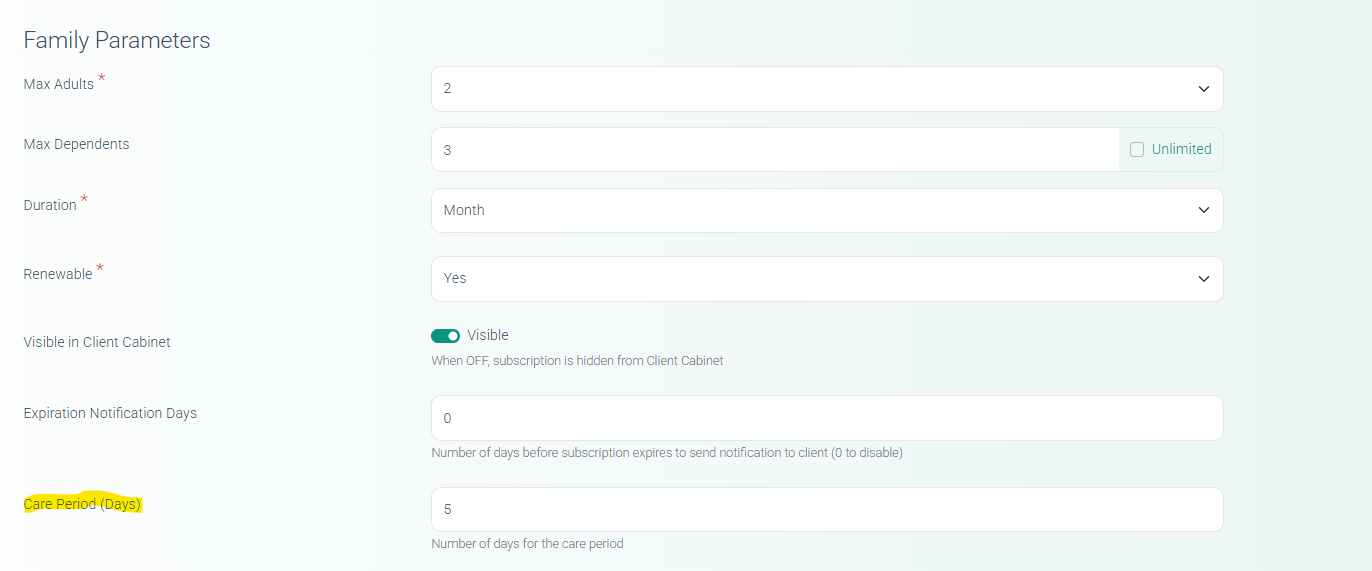Open the Renewable select set to Yes

800,279
